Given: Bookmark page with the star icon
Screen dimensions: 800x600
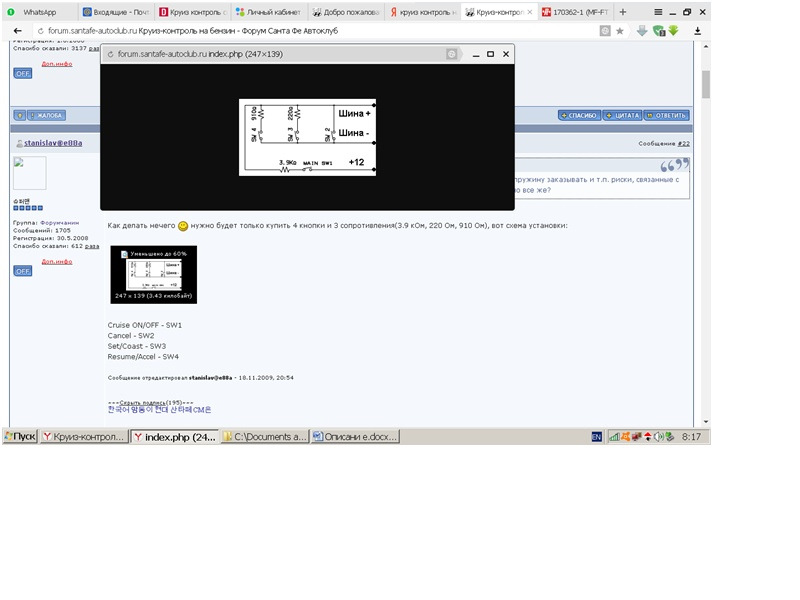Looking at the screenshot, I should coord(619,31).
